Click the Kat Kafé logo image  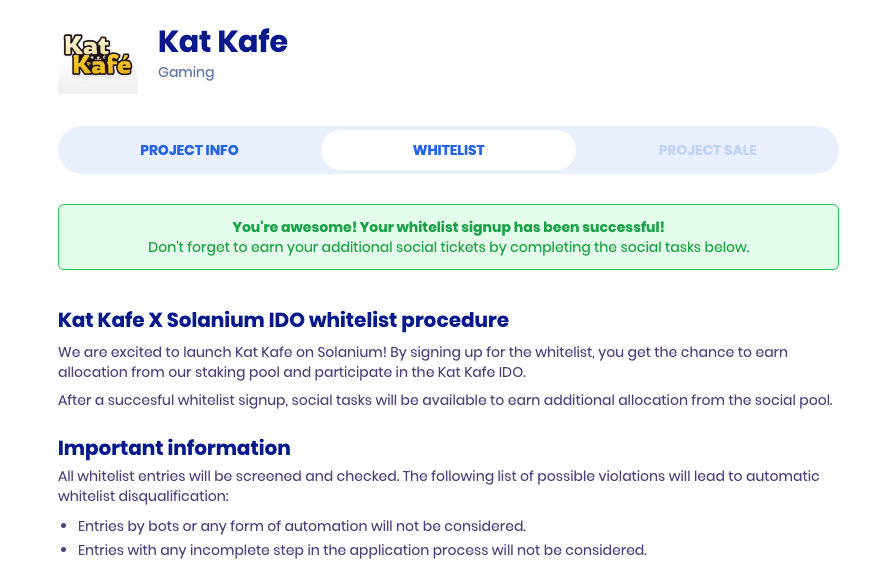(98, 55)
